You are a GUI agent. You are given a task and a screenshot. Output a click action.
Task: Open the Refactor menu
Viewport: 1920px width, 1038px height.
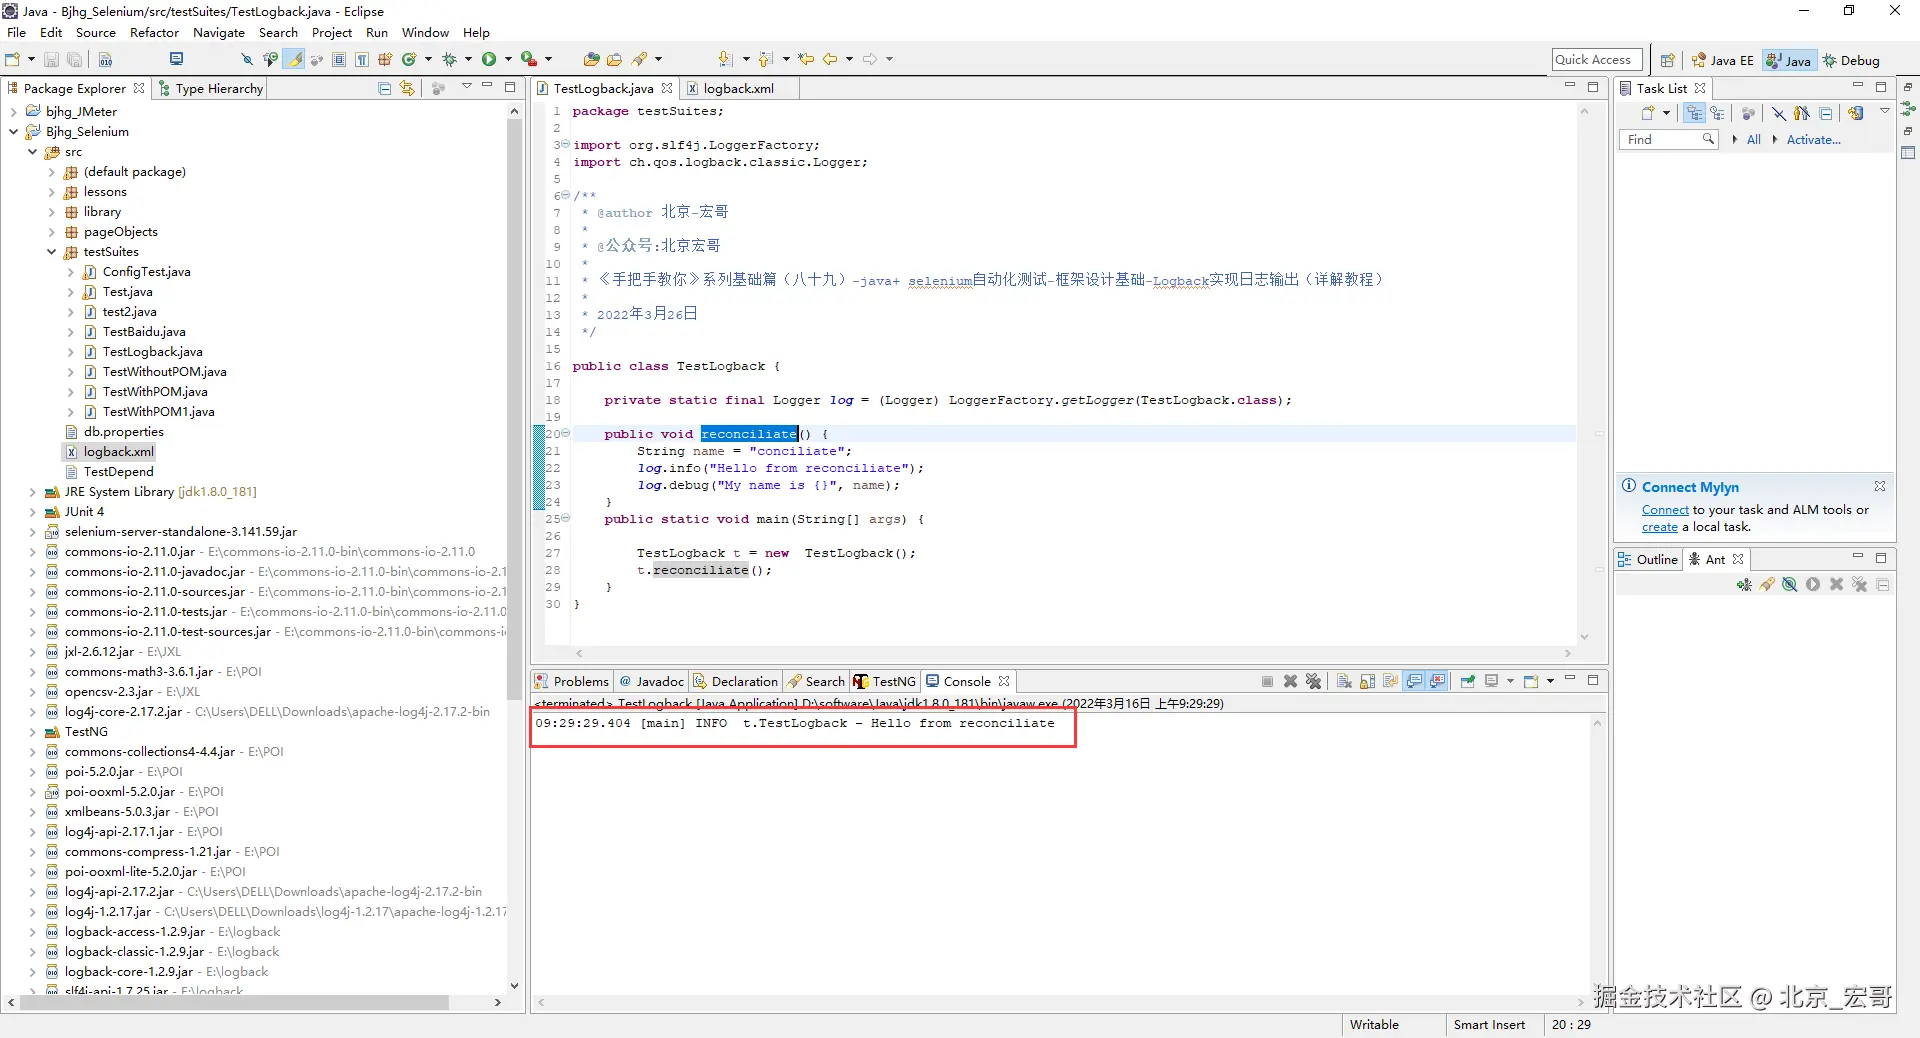click(x=154, y=33)
